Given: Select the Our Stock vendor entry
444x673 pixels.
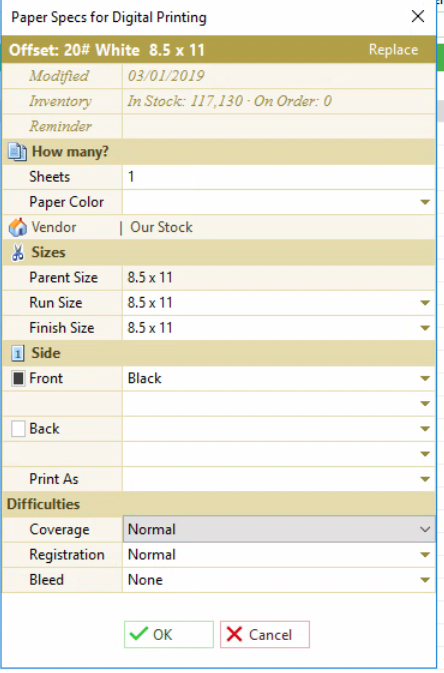Looking at the screenshot, I should click(x=161, y=227).
